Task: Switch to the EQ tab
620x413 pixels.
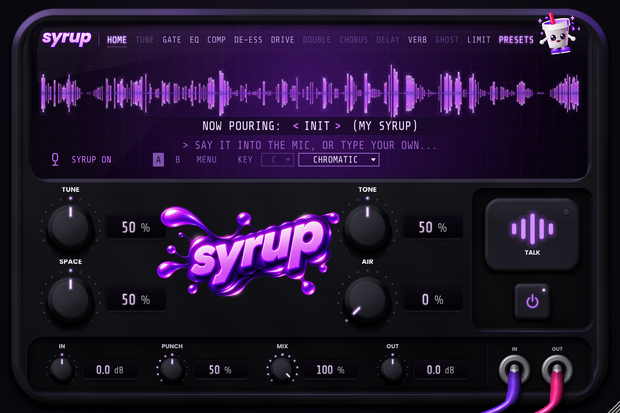Action: 194,40
